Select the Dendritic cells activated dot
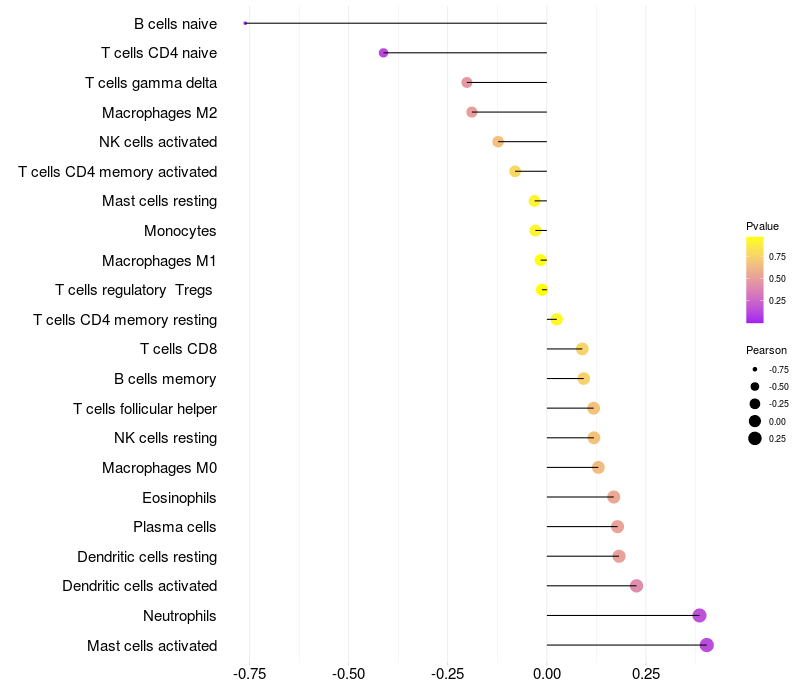800x700 pixels. tap(636, 586)
